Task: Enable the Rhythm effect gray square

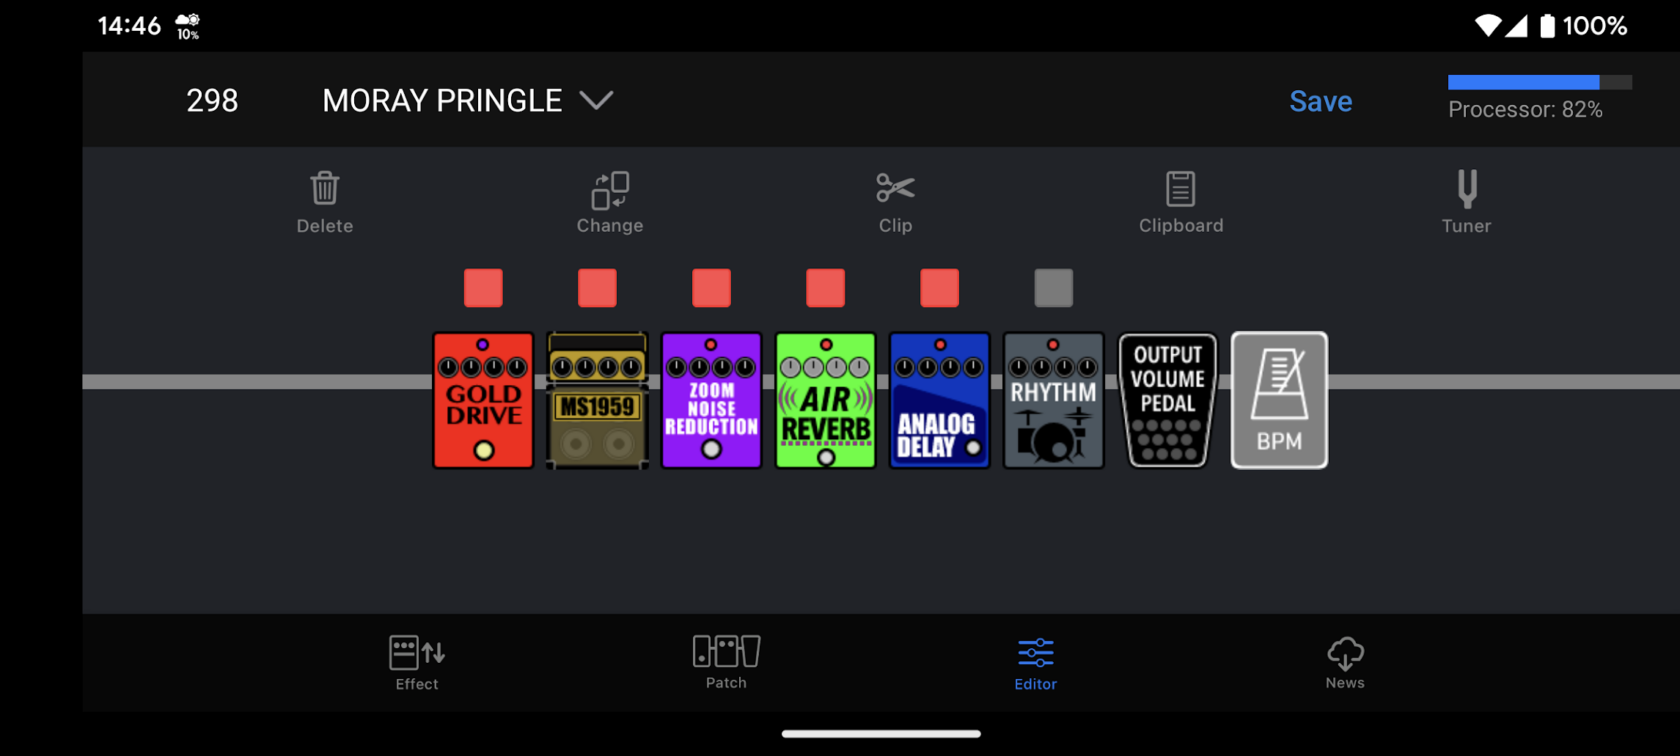Action: coord(1053,288)
